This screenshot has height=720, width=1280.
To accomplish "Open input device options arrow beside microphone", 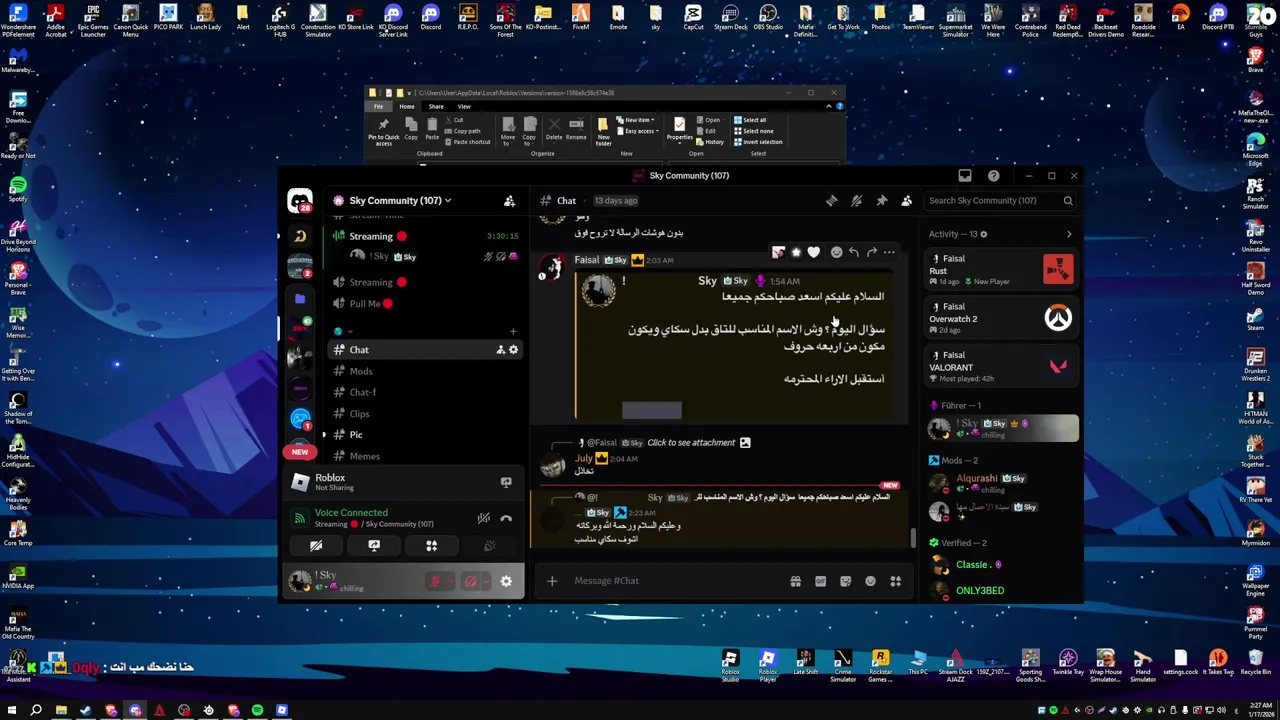I will [x=449, y=581].
